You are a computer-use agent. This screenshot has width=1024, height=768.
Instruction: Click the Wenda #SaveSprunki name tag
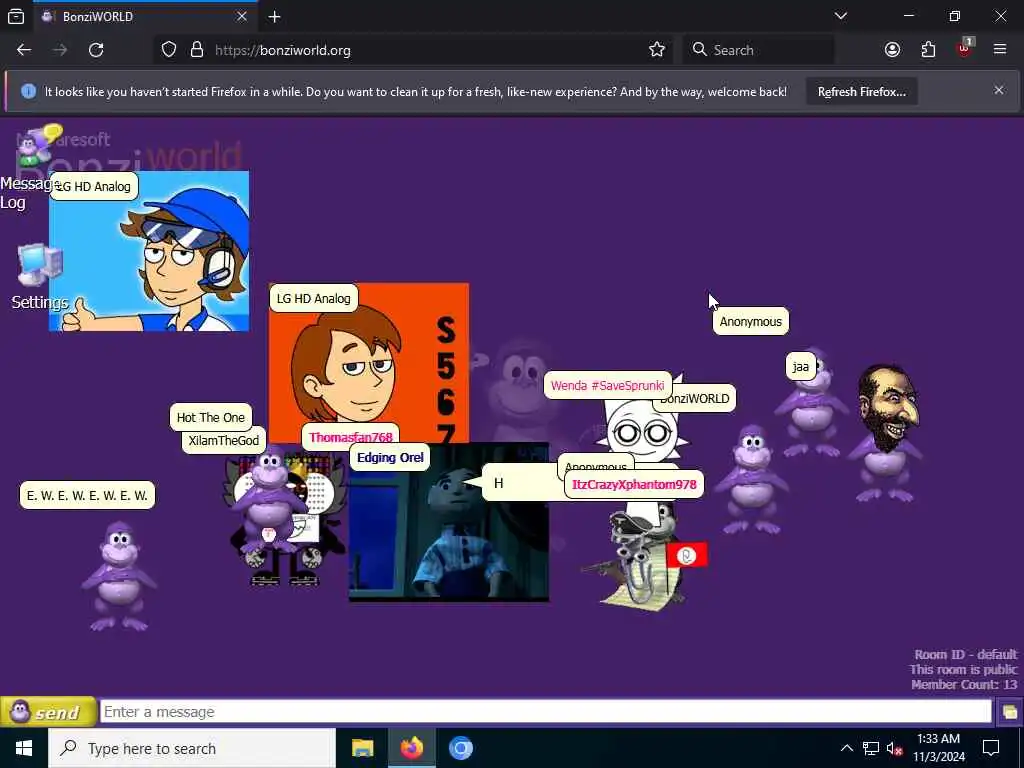coord(607,385)
